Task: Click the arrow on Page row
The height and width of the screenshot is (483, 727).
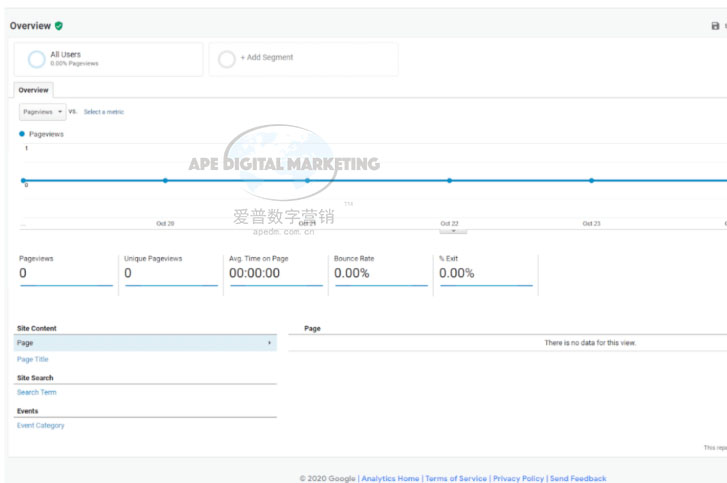Action: (x=269, y=343)
